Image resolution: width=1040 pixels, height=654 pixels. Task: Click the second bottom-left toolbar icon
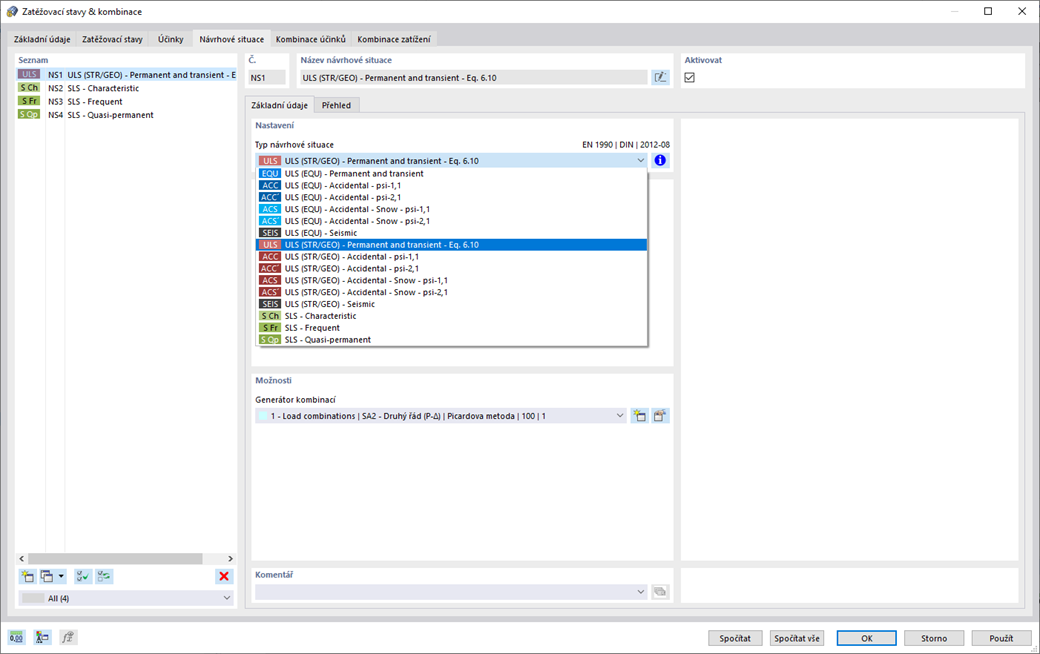coord(42,637)
